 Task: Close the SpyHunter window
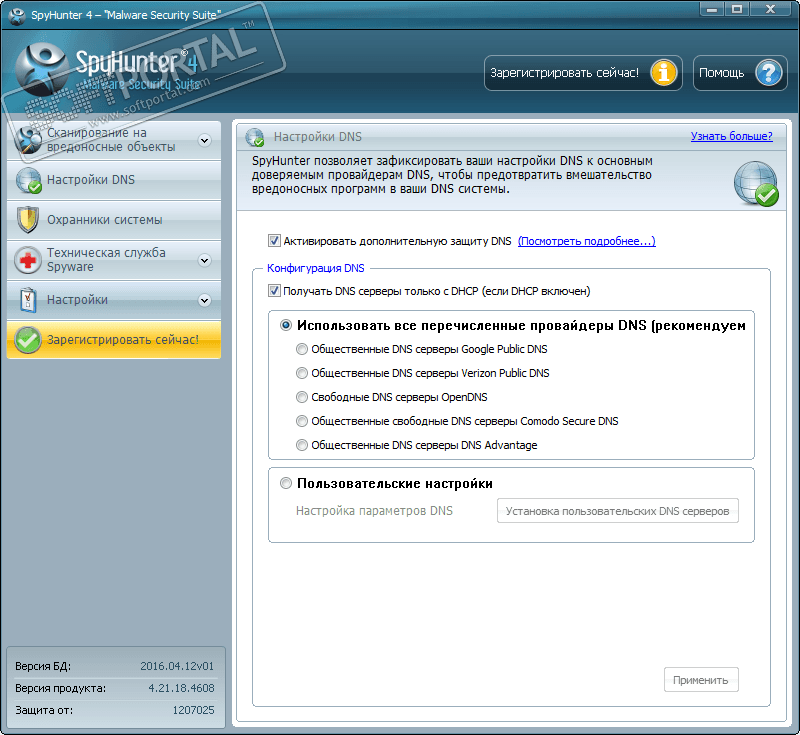(x=771, y=9)
